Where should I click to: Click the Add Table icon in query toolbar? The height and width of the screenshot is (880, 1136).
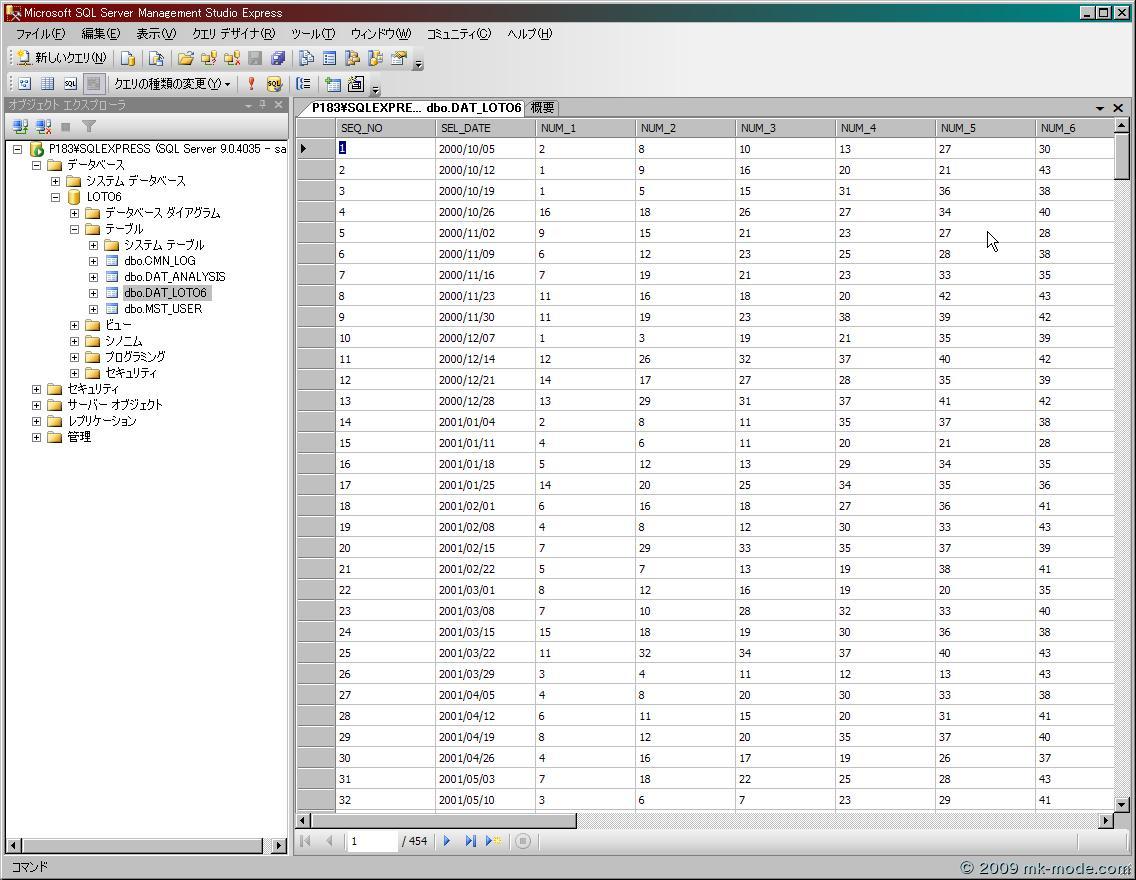(x=332, y=84)
